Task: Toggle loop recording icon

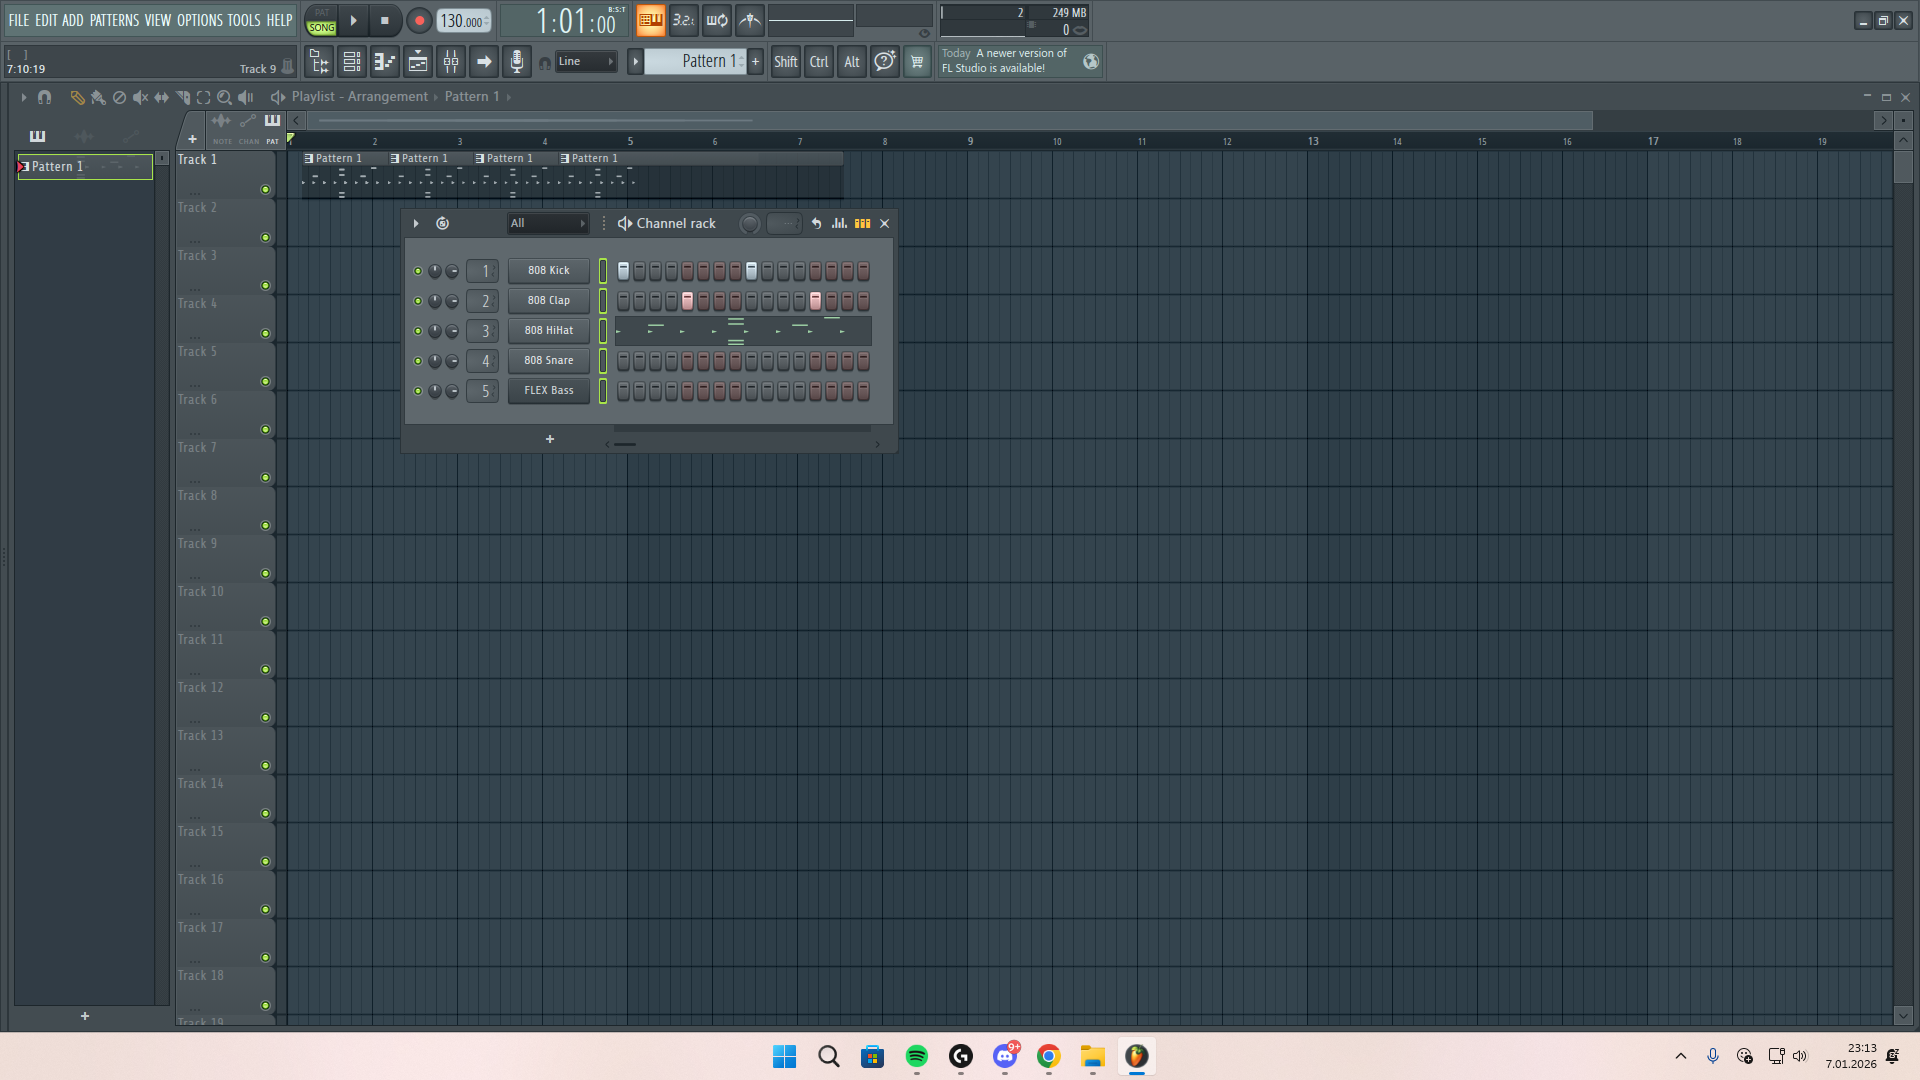Action: tap(717, 20)
